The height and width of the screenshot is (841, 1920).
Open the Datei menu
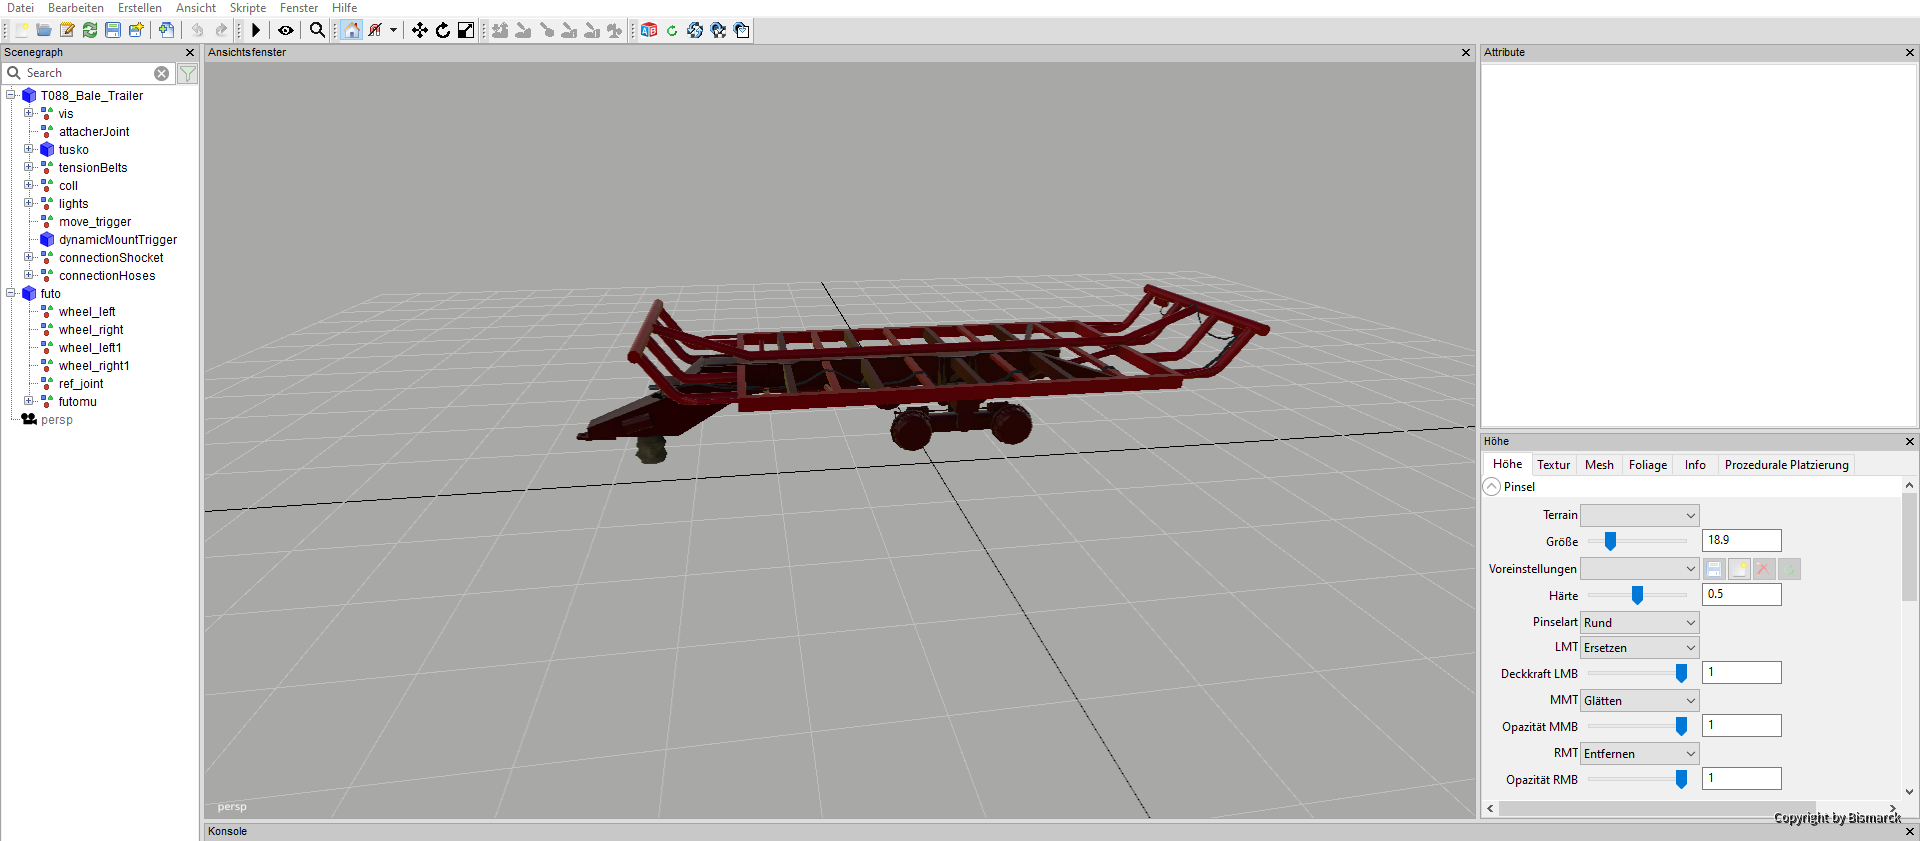[x=20, y=8]
